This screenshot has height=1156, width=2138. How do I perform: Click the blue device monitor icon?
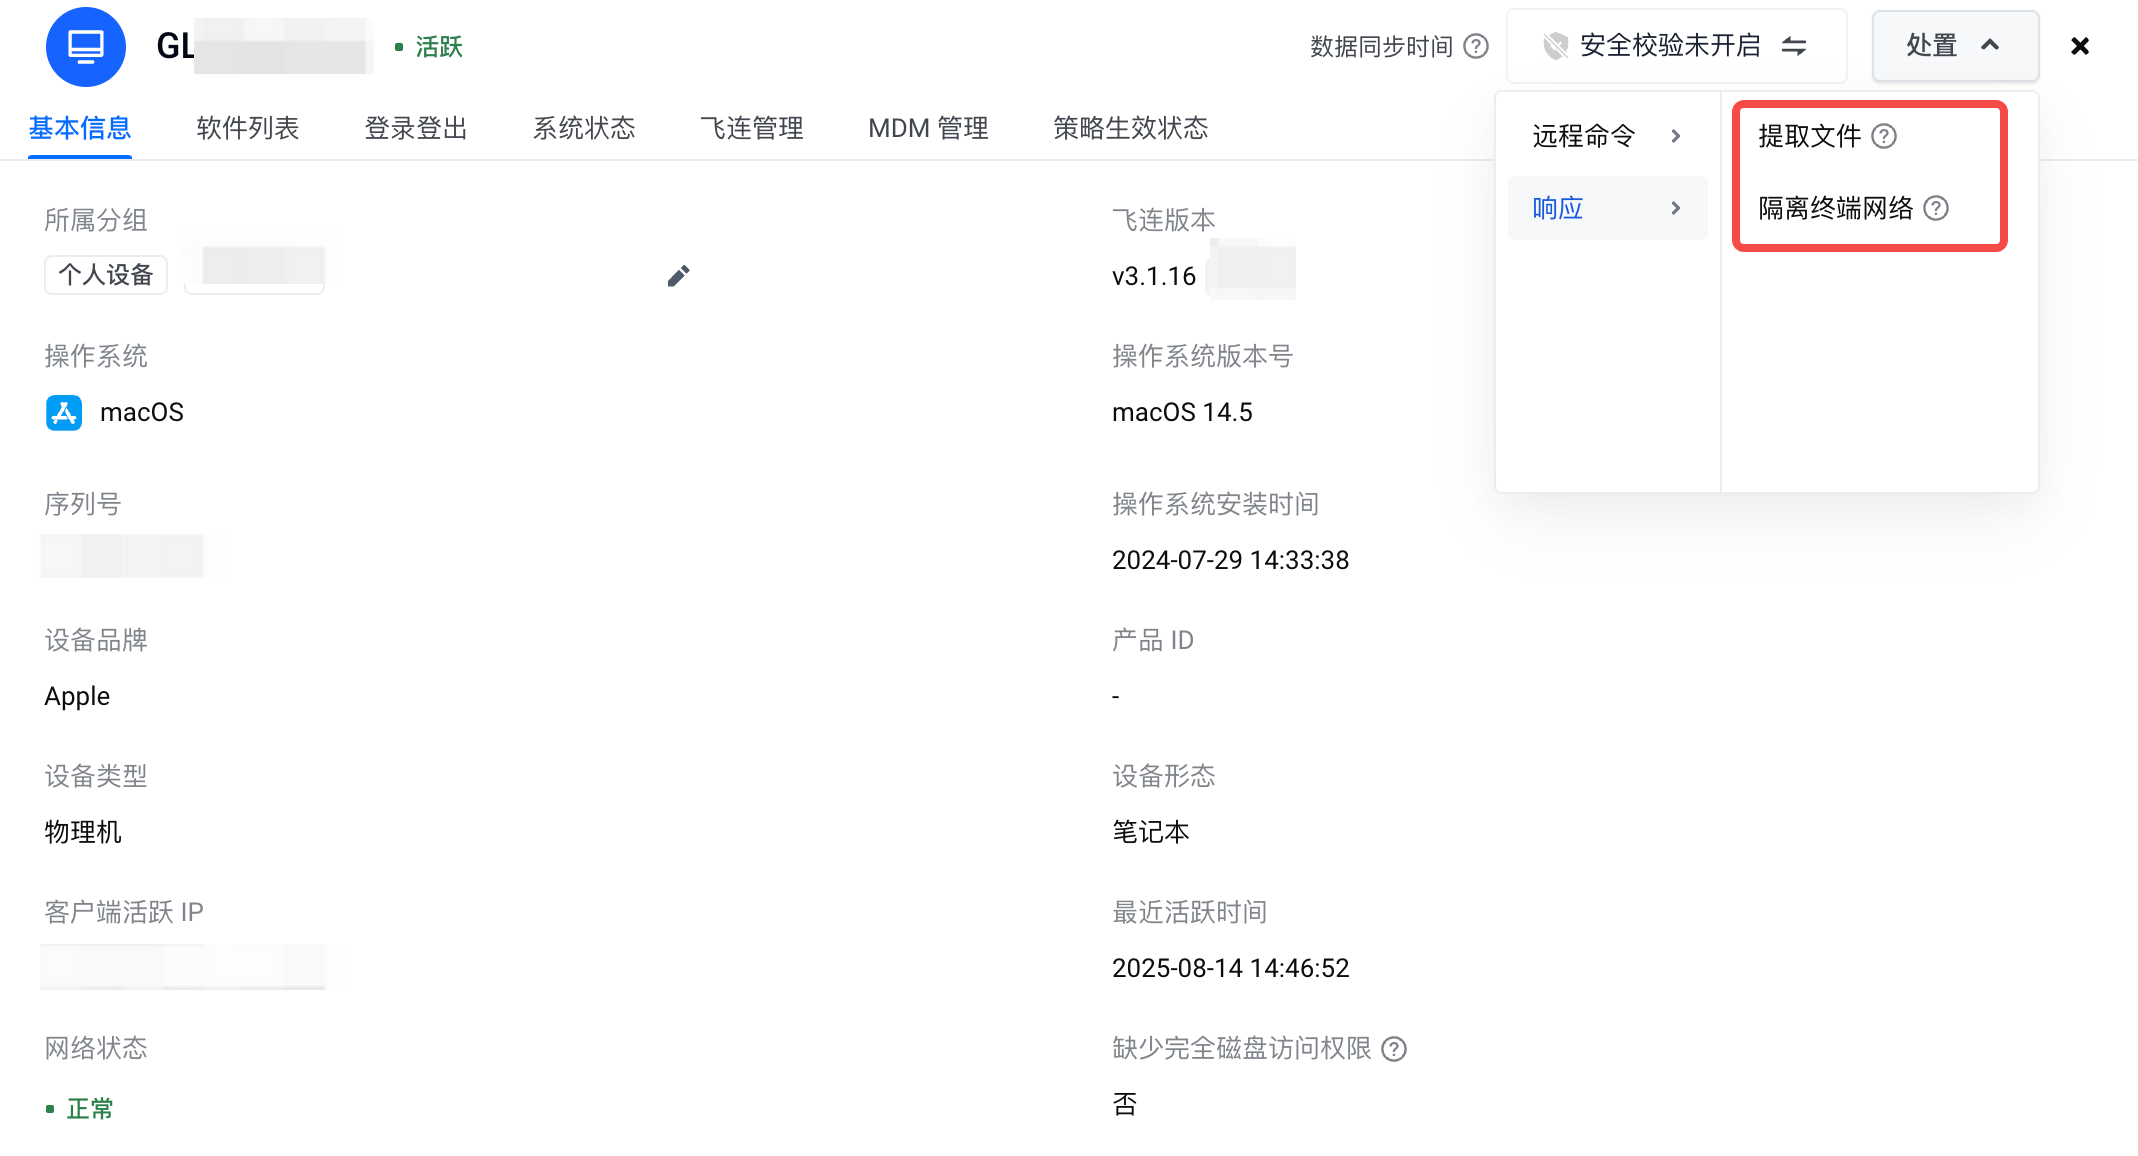(86, 46)
